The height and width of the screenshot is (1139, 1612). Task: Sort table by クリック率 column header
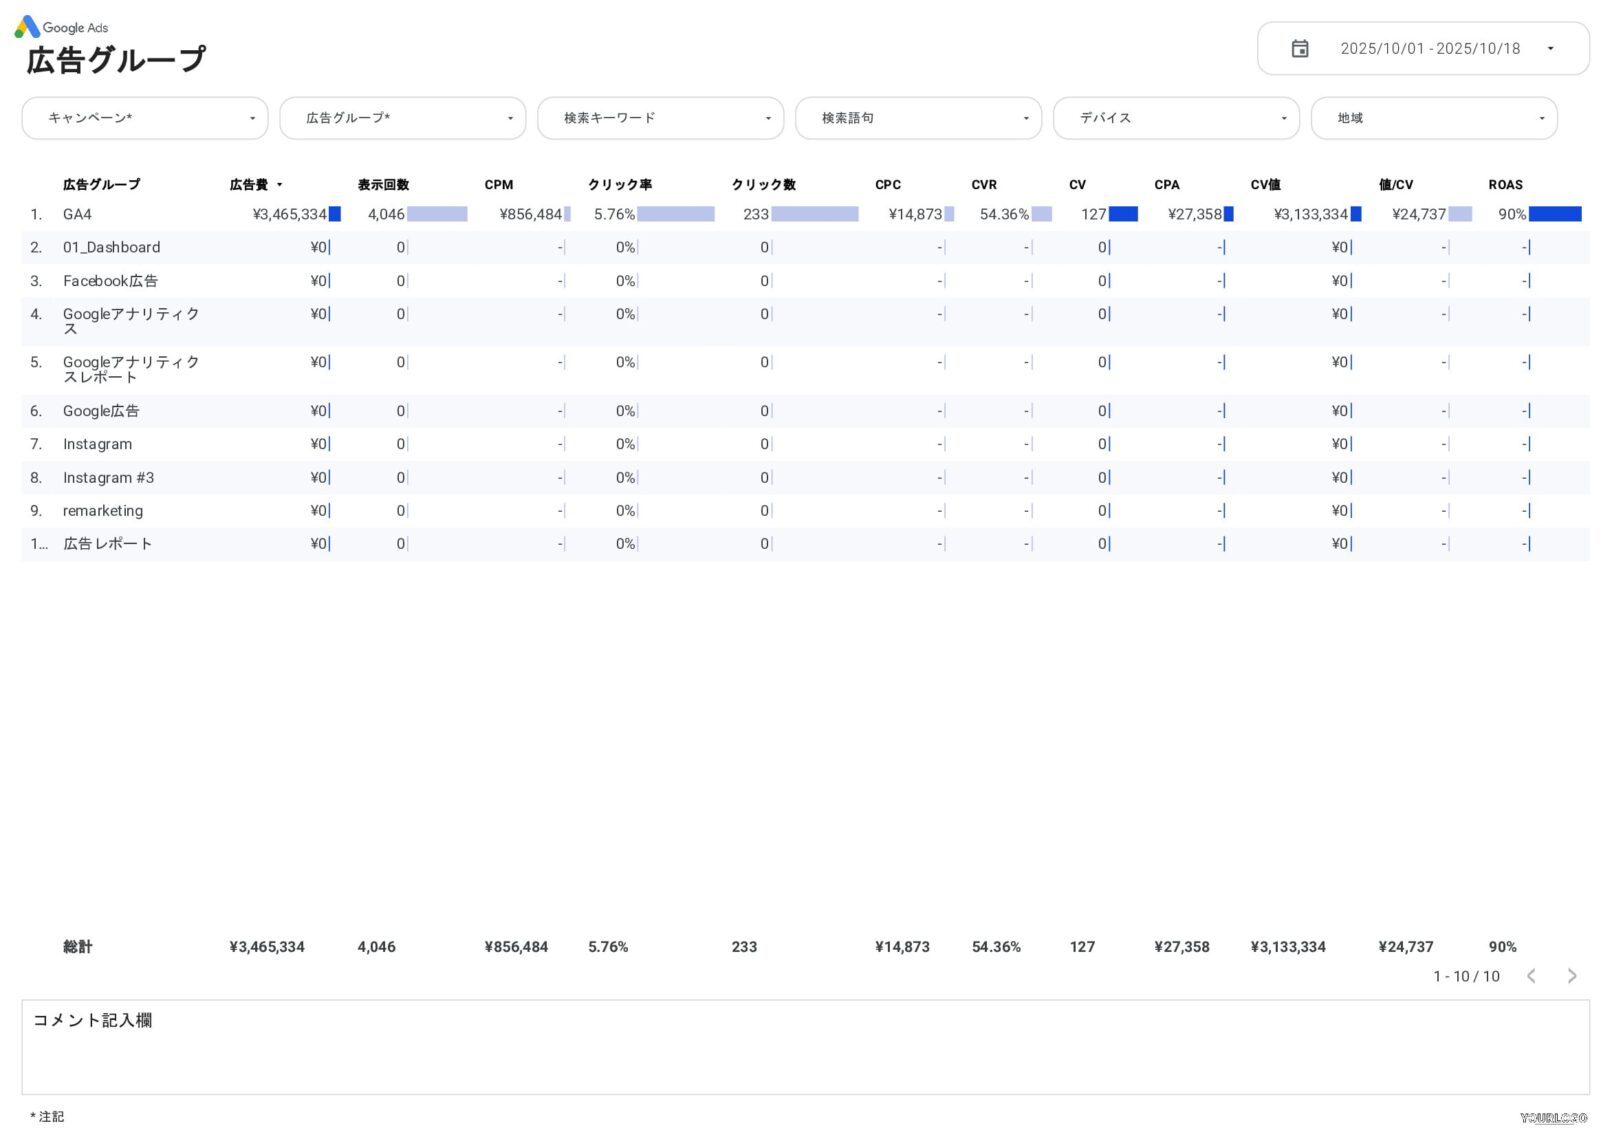pos(619,185)
